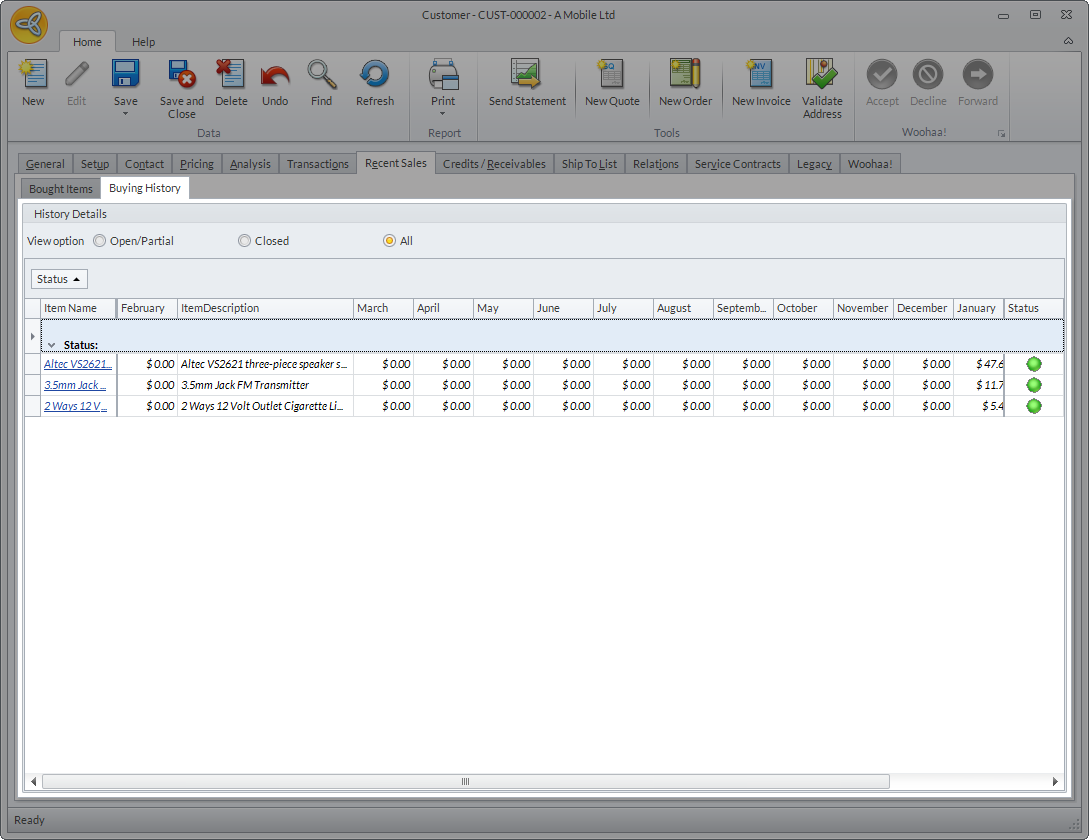Open the Credits / Receivables tab
Image resolution: width=1089 pixels, height=840 pixels.
coord(494,164)
